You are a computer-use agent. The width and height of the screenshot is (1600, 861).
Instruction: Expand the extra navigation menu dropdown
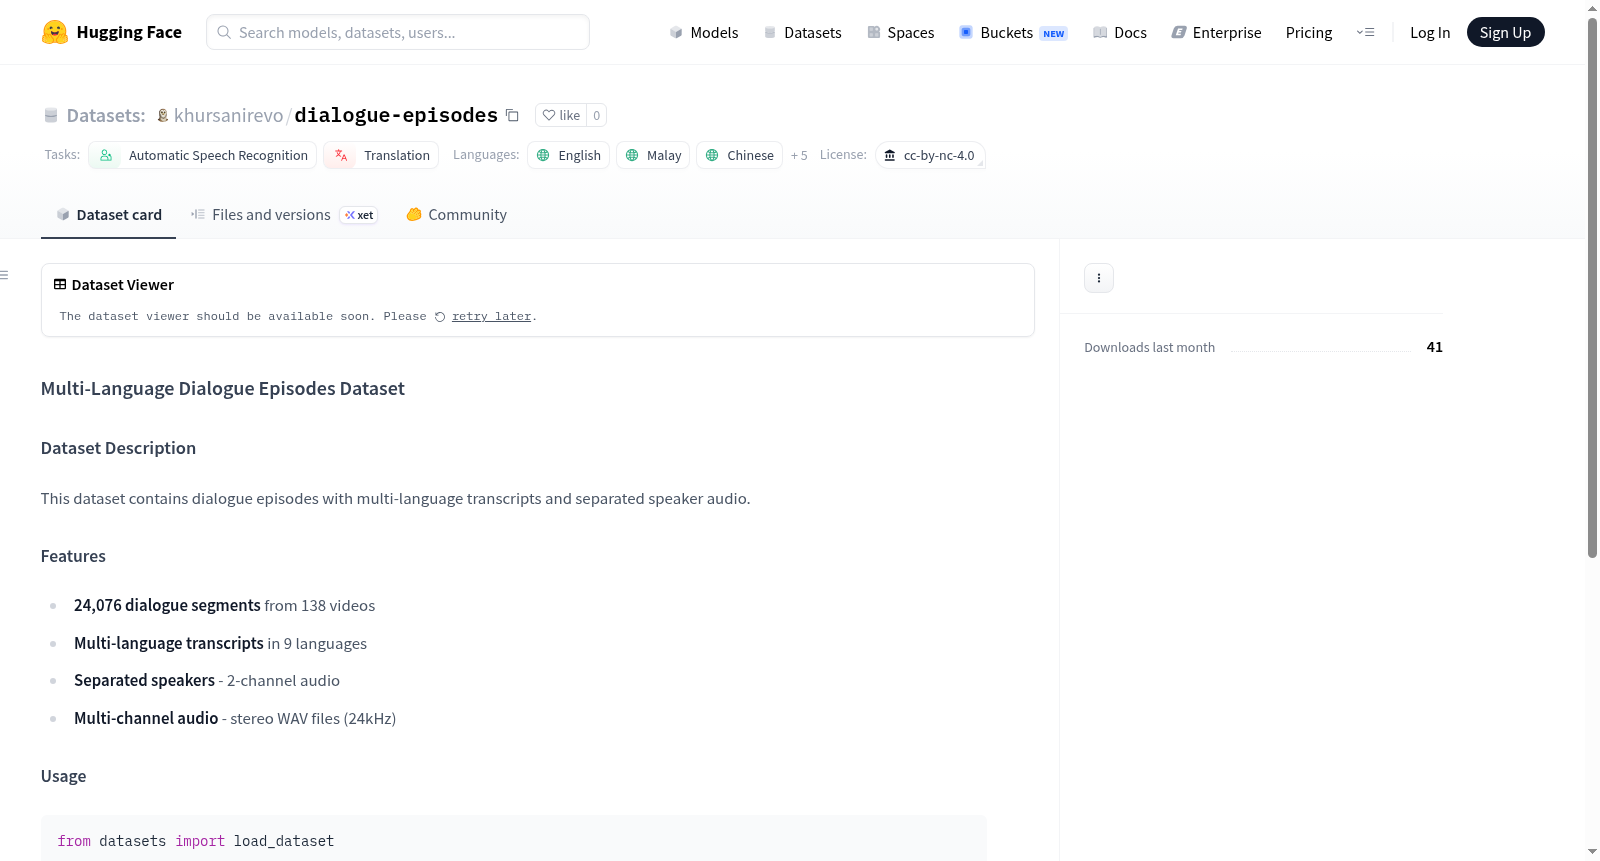[x=1365, y=32]
